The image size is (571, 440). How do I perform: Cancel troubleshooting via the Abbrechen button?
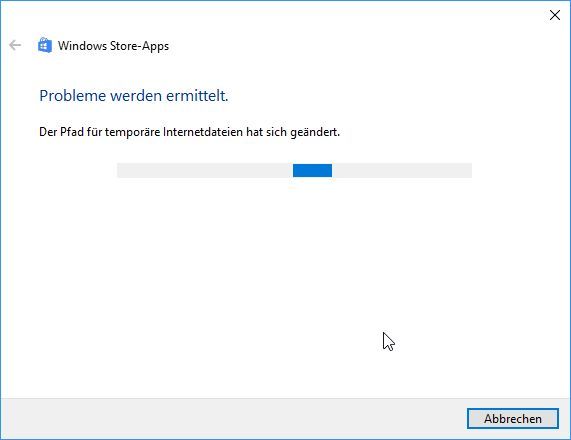[x=513, y=419]
